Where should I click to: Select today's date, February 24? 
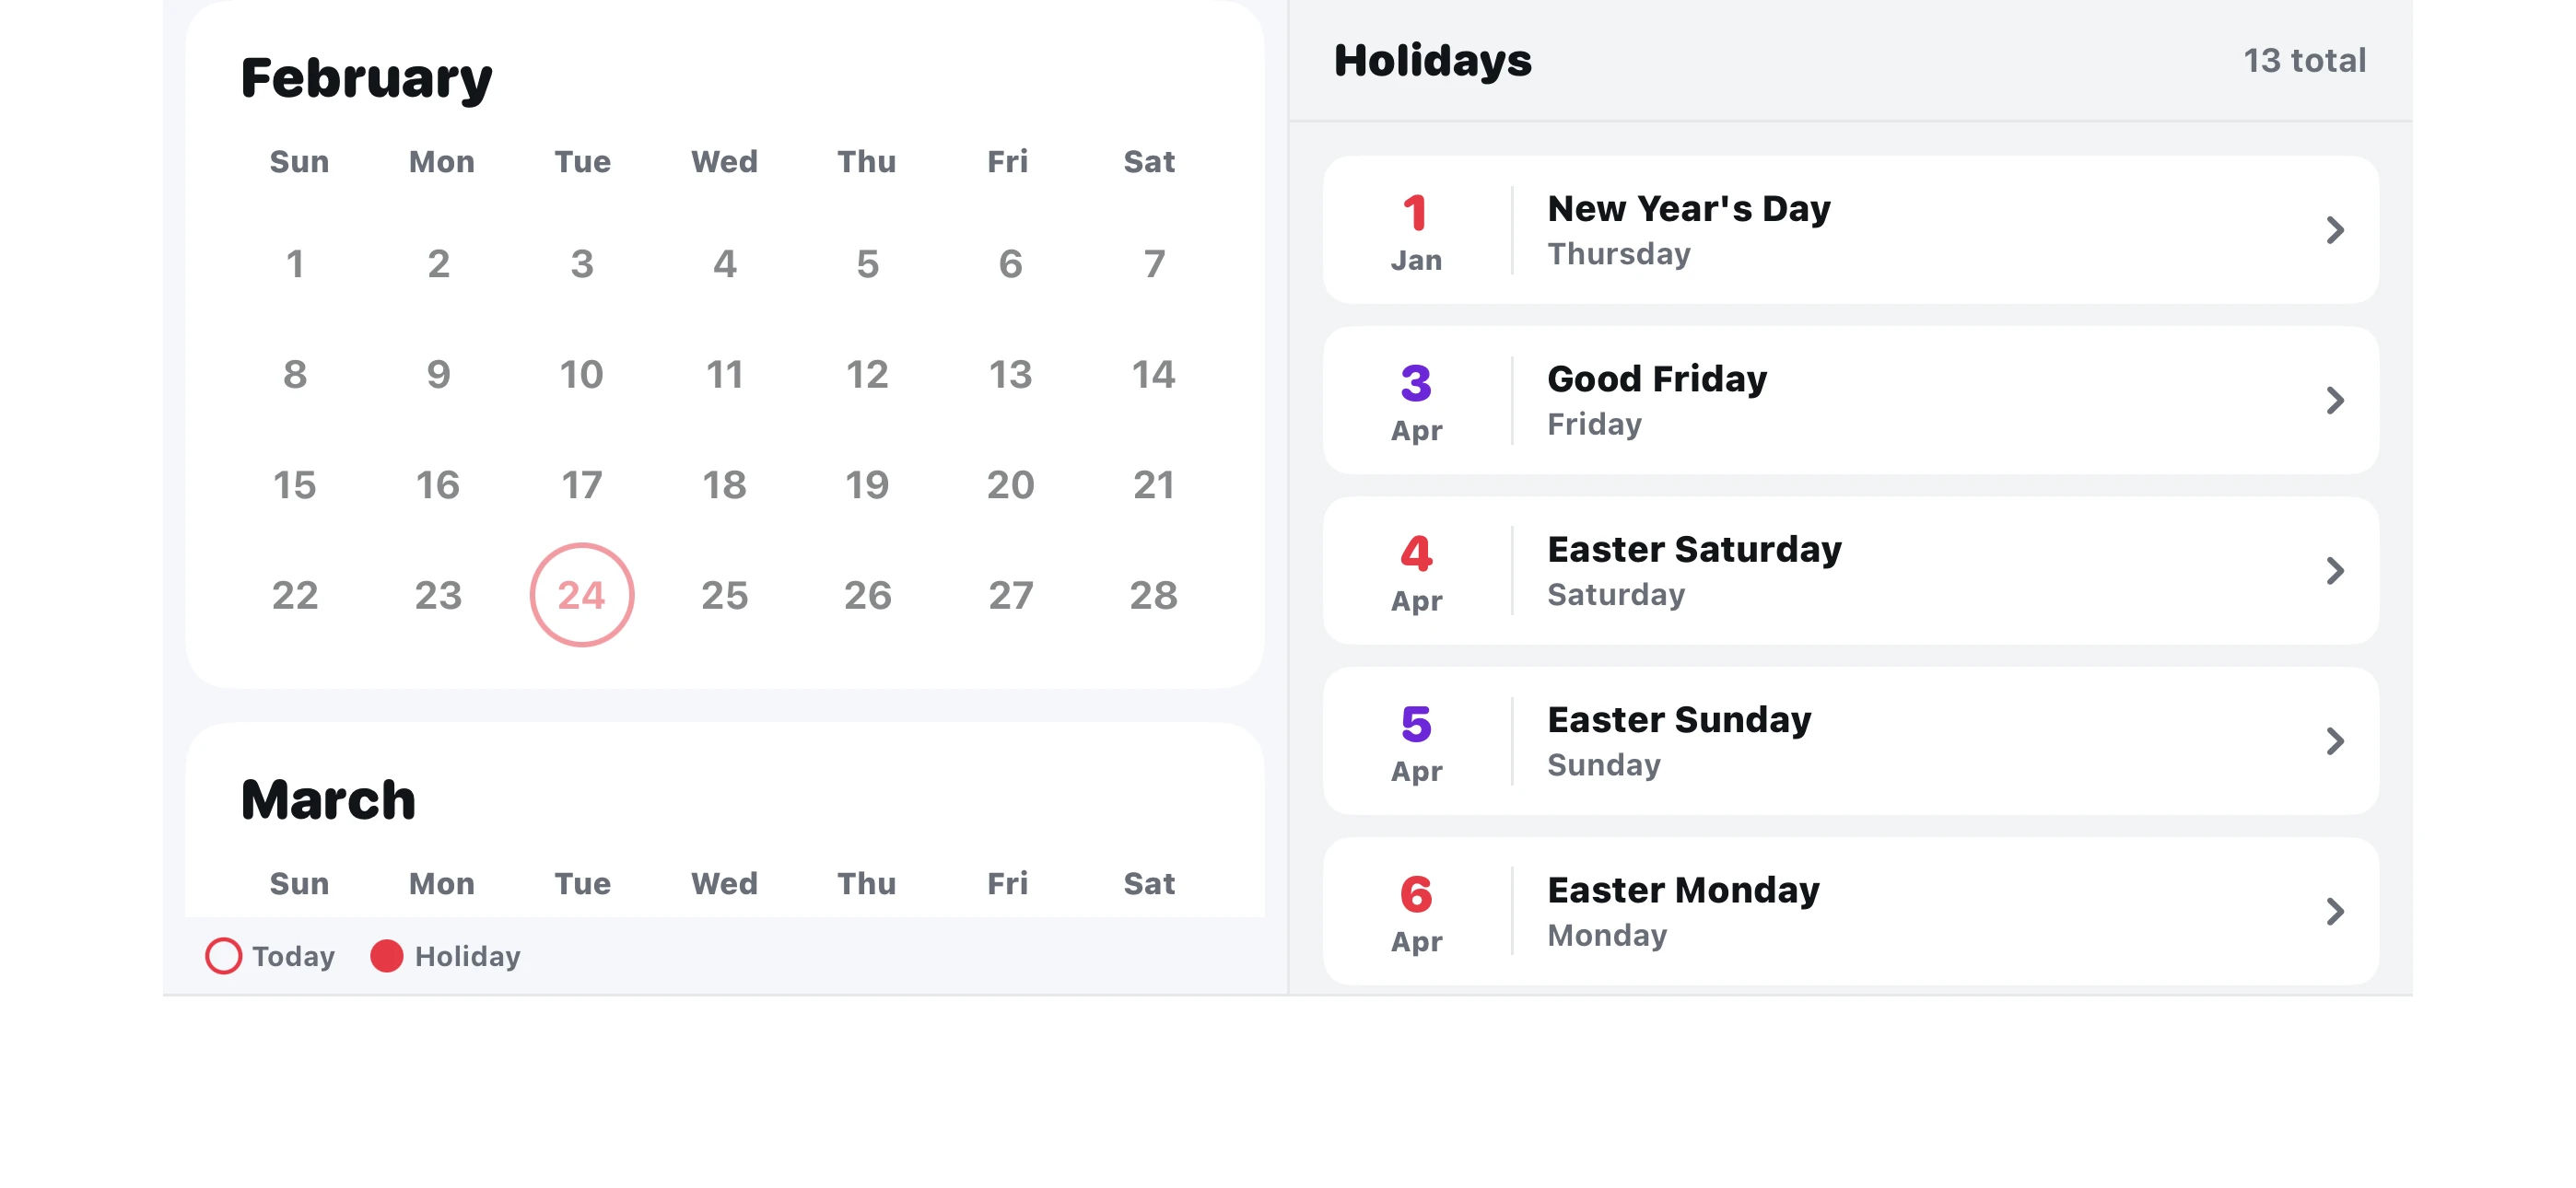(581, 595)
